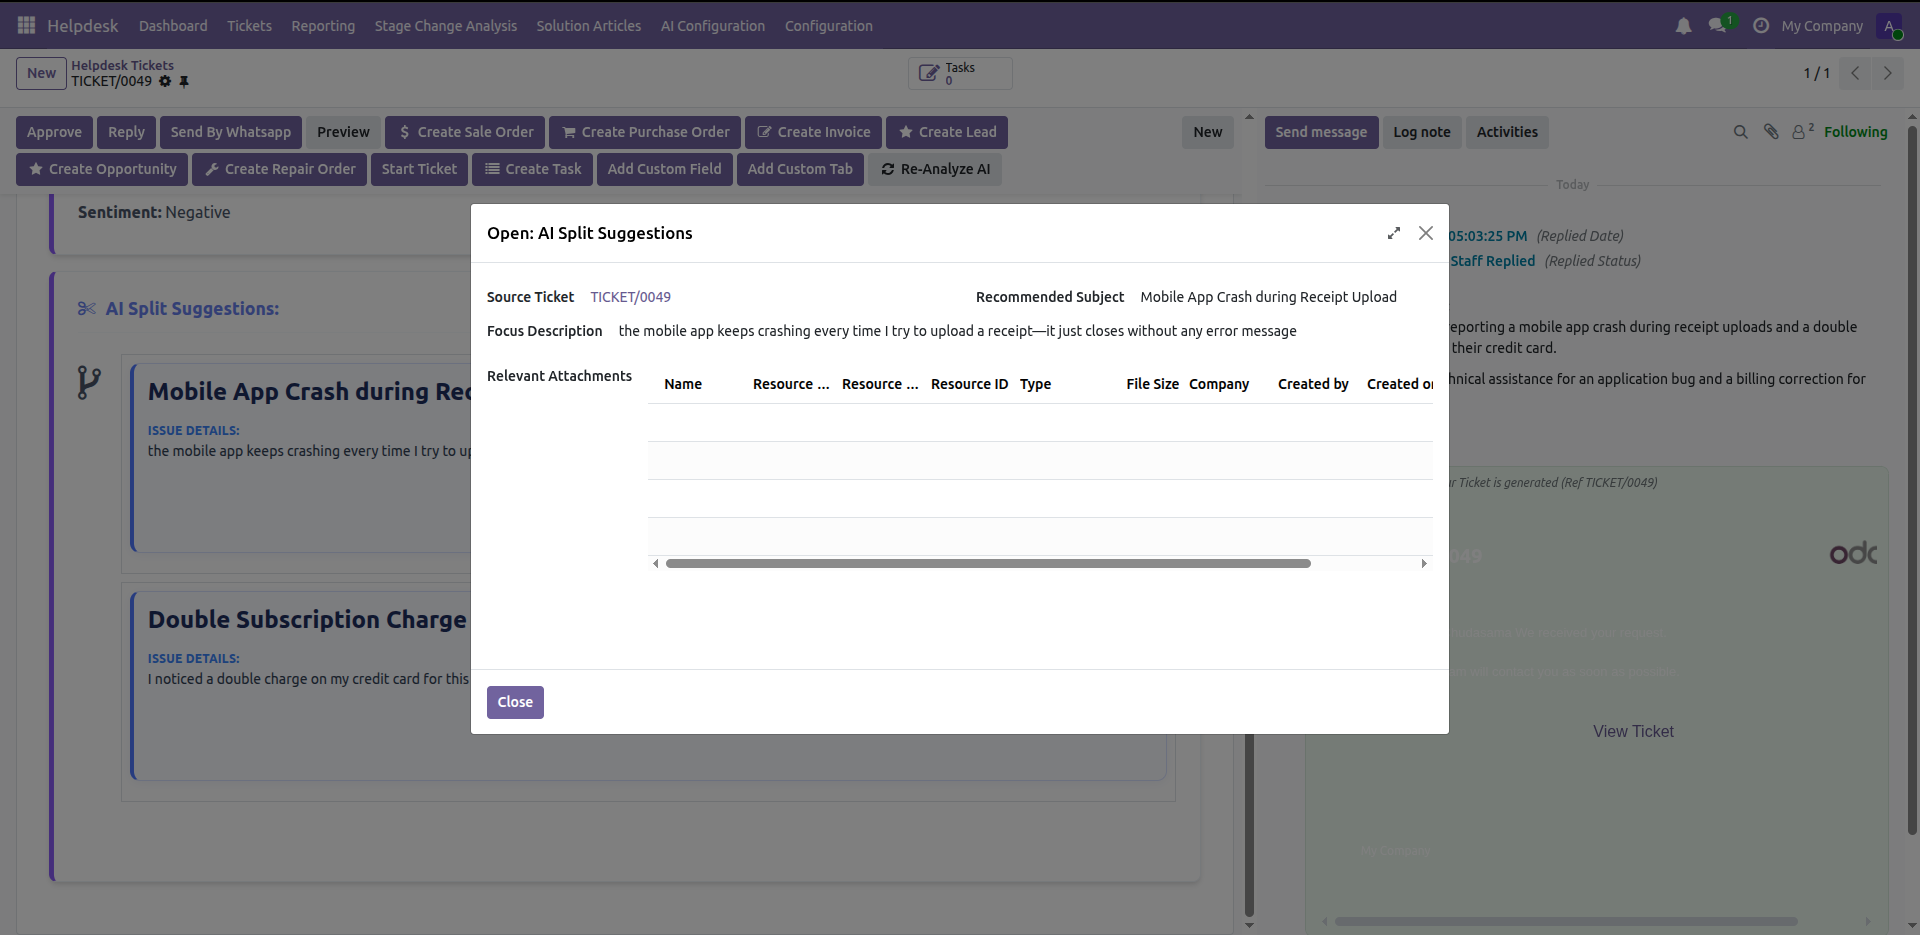Click Create Repair Order button

(280, 169)
